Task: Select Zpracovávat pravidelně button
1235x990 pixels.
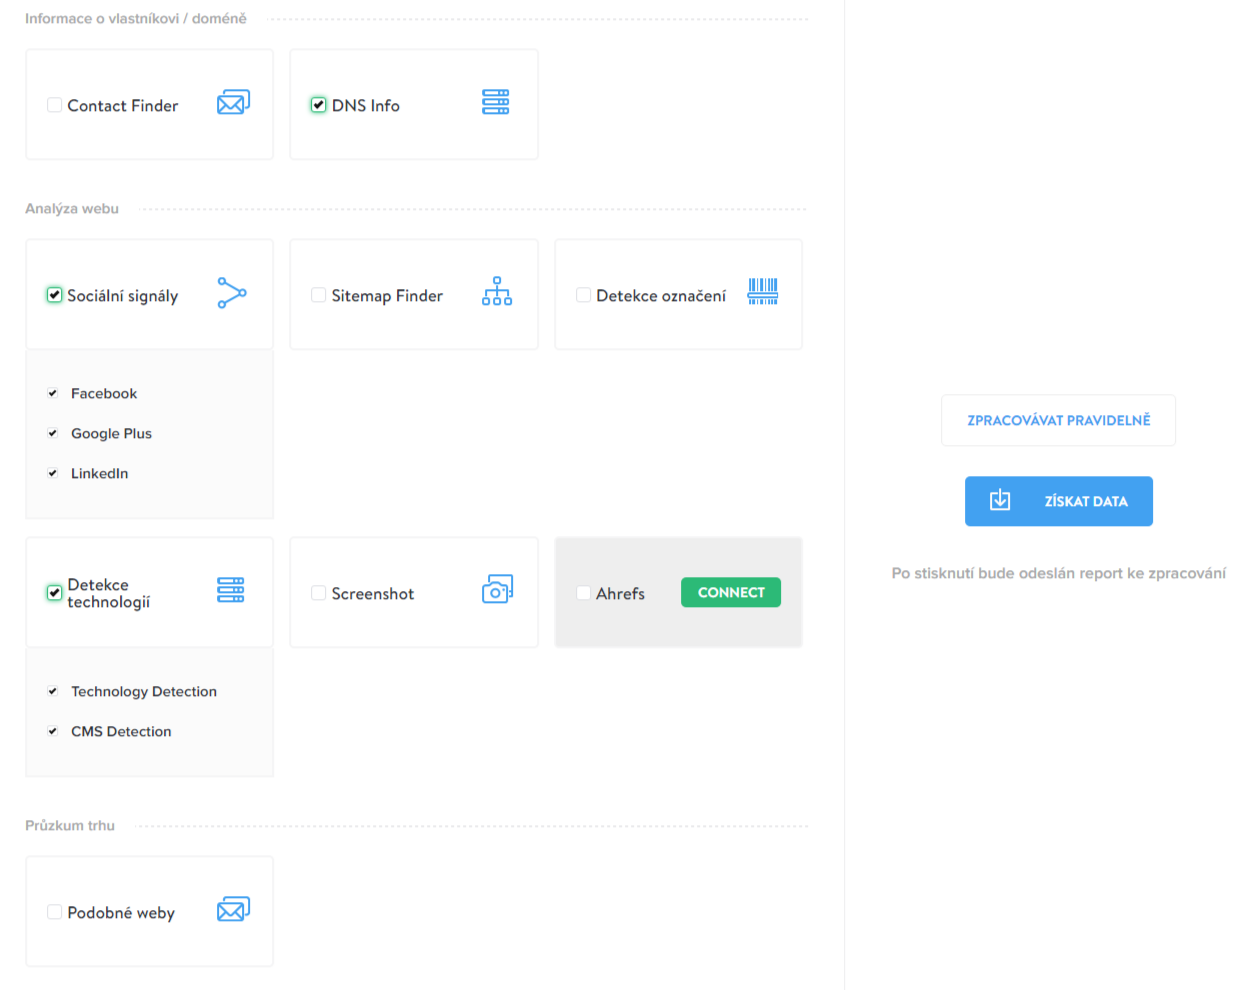Action: pyautogui.click(x=1058, y=420)
